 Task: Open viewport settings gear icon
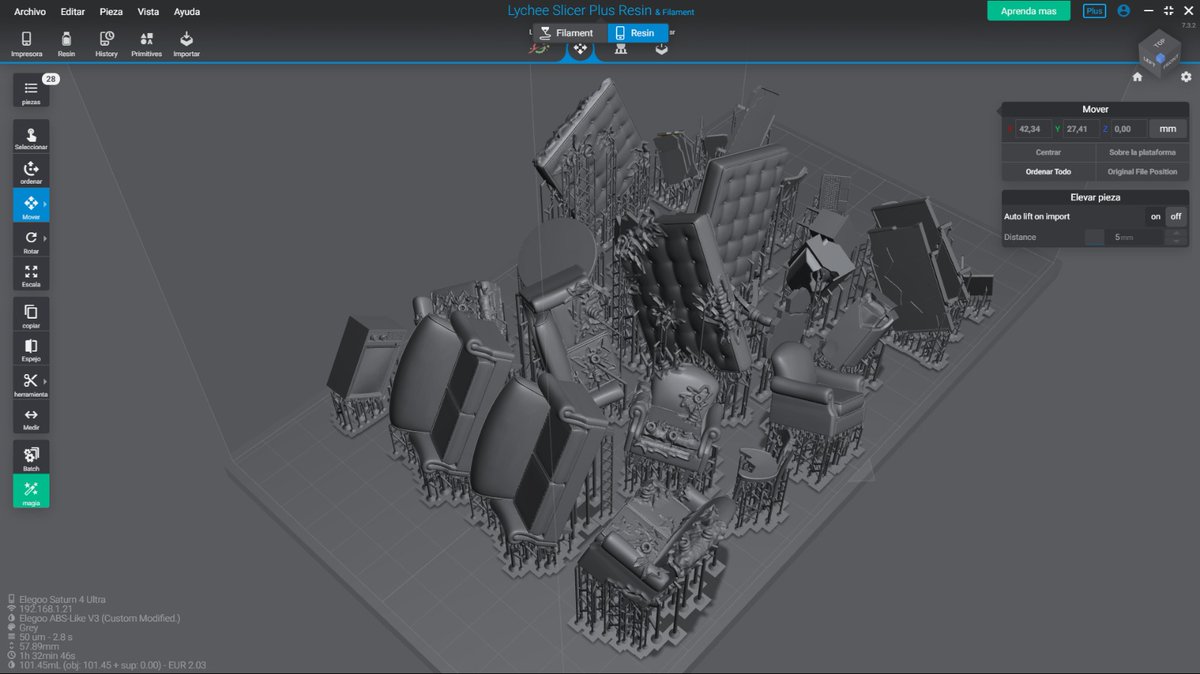tap(1186, 77)
